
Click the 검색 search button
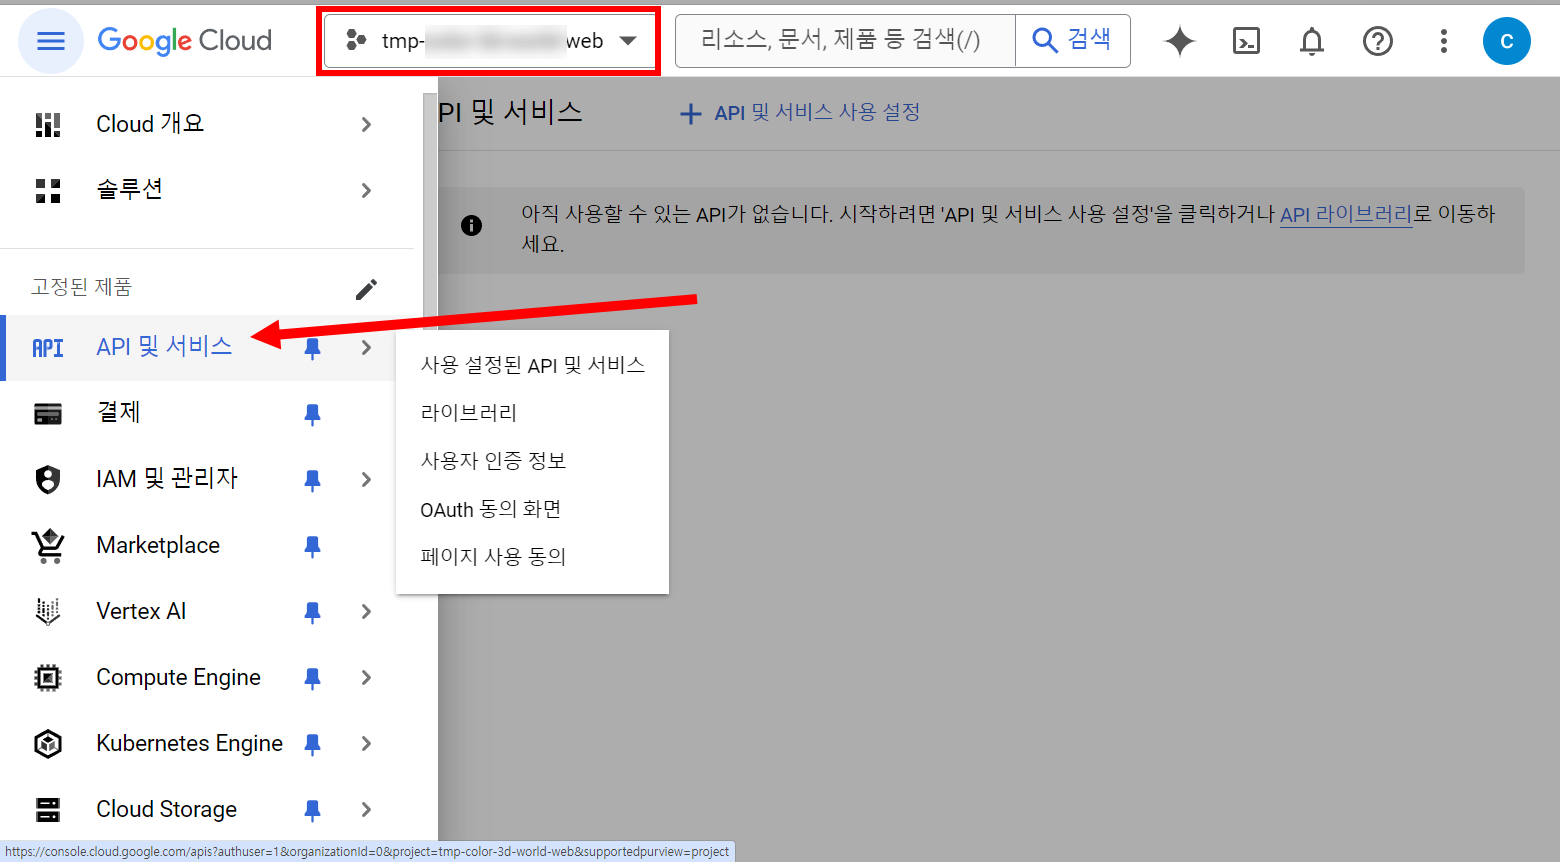pyautogui.click(x=1073, y=41)
